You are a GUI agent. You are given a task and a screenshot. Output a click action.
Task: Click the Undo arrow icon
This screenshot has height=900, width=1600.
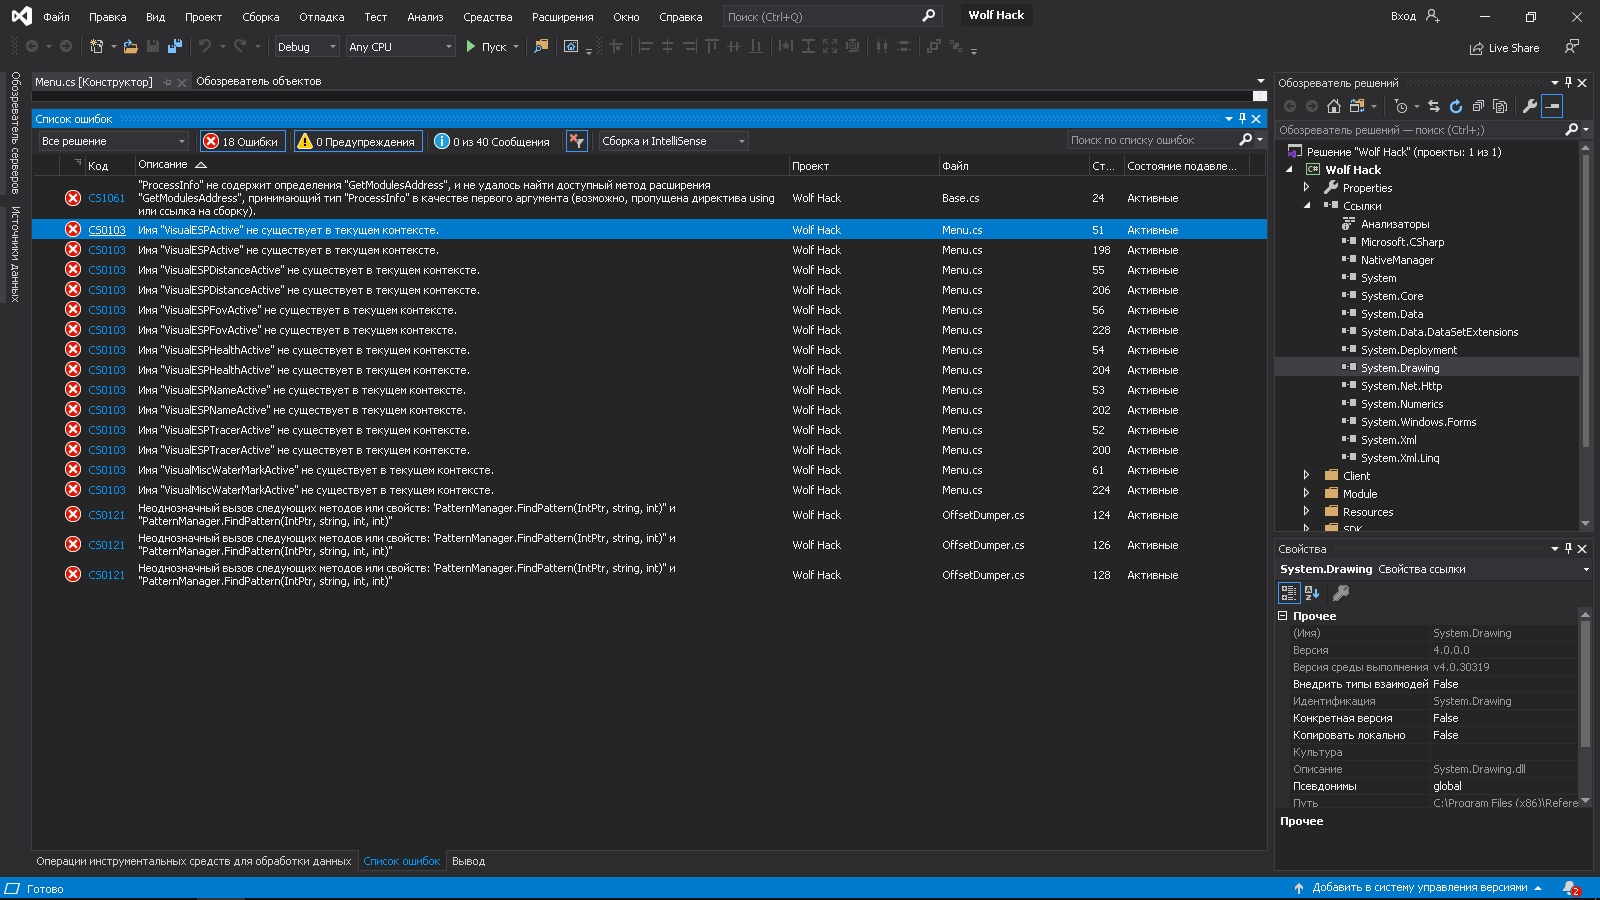click(x=205, y=46)
